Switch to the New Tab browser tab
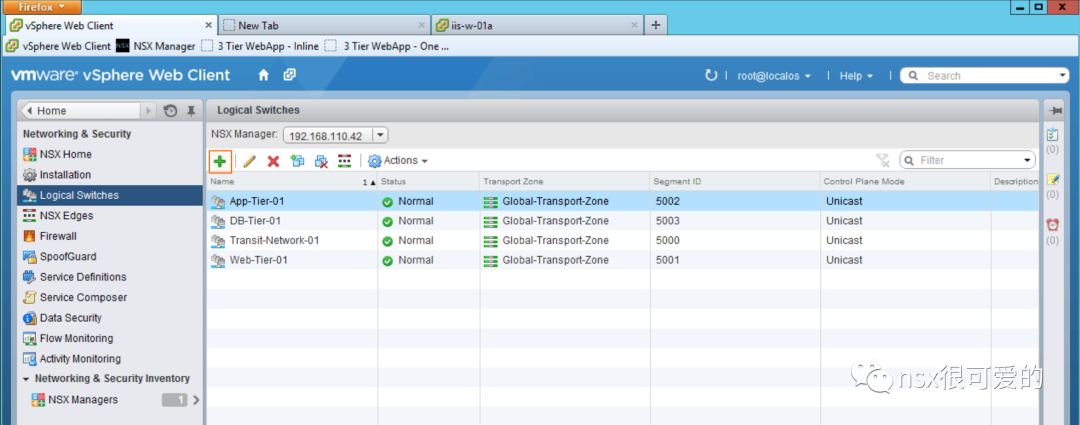Screen dimensions: 1080x425 (323, 25)
